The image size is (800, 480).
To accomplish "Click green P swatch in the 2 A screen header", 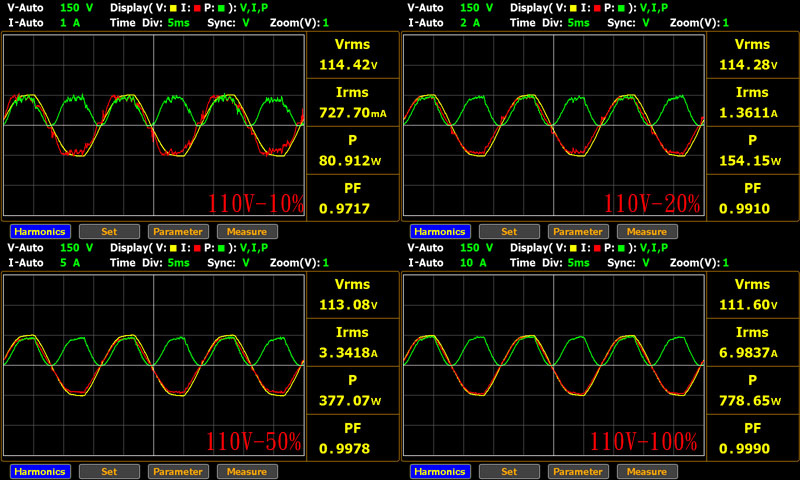I will point(621,8).
